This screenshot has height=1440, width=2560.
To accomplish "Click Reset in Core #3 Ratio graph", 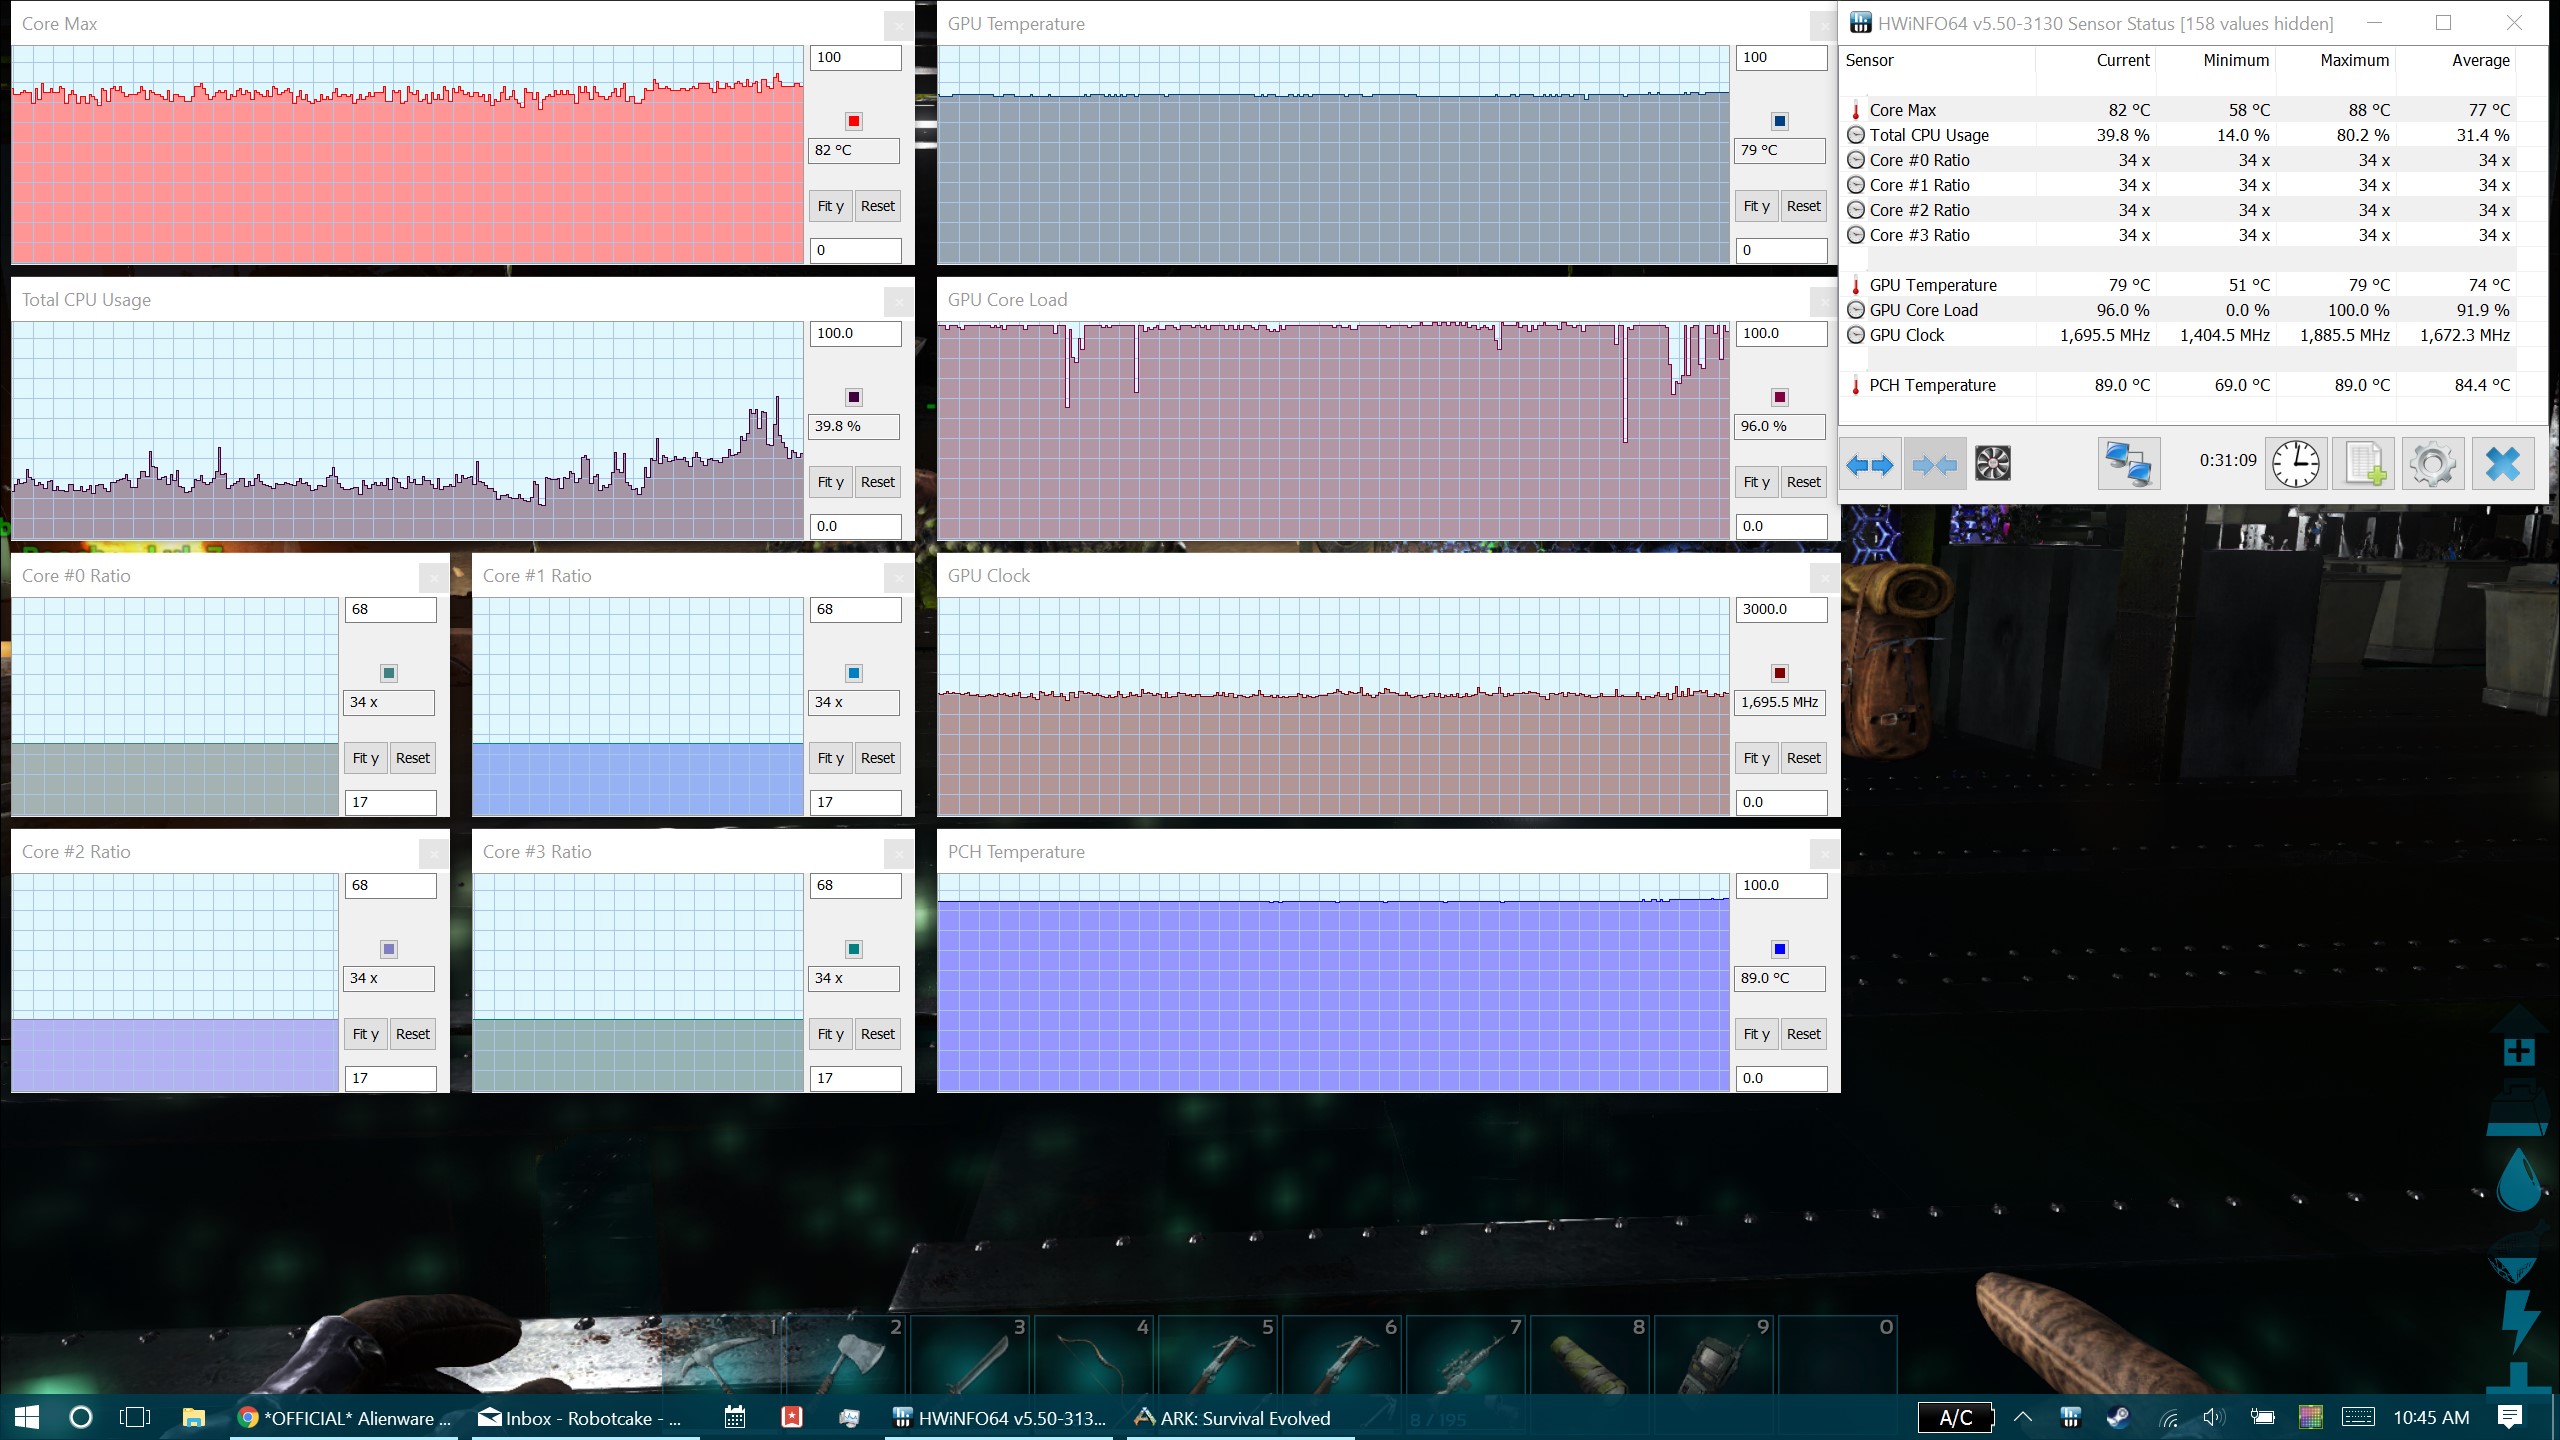I will coord(877,1034).
